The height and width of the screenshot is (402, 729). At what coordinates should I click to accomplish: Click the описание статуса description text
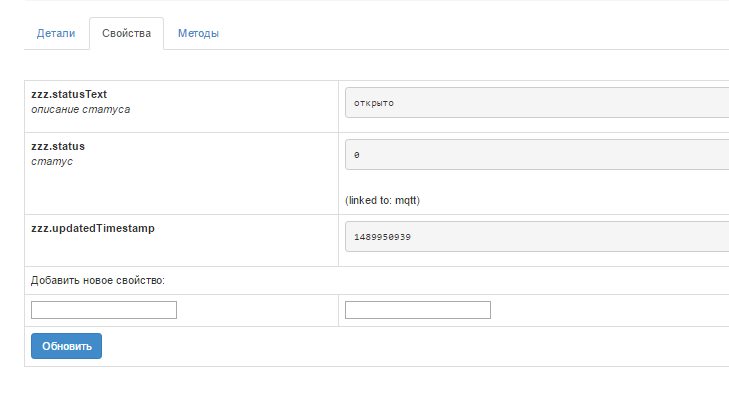coord(81,109)
